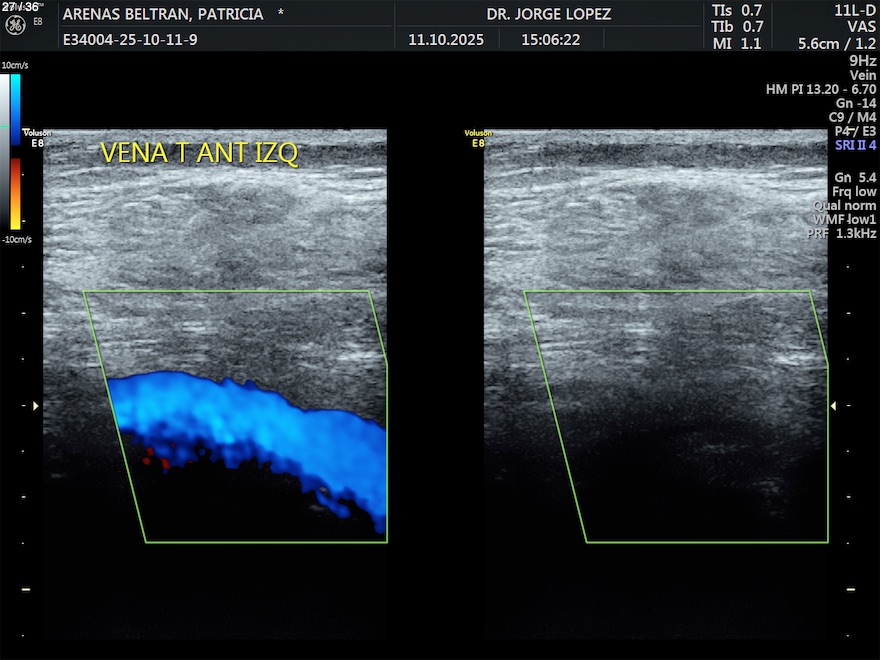Click the patient ID E34004-25-10-11-9
880x660 pixels.
129,40
